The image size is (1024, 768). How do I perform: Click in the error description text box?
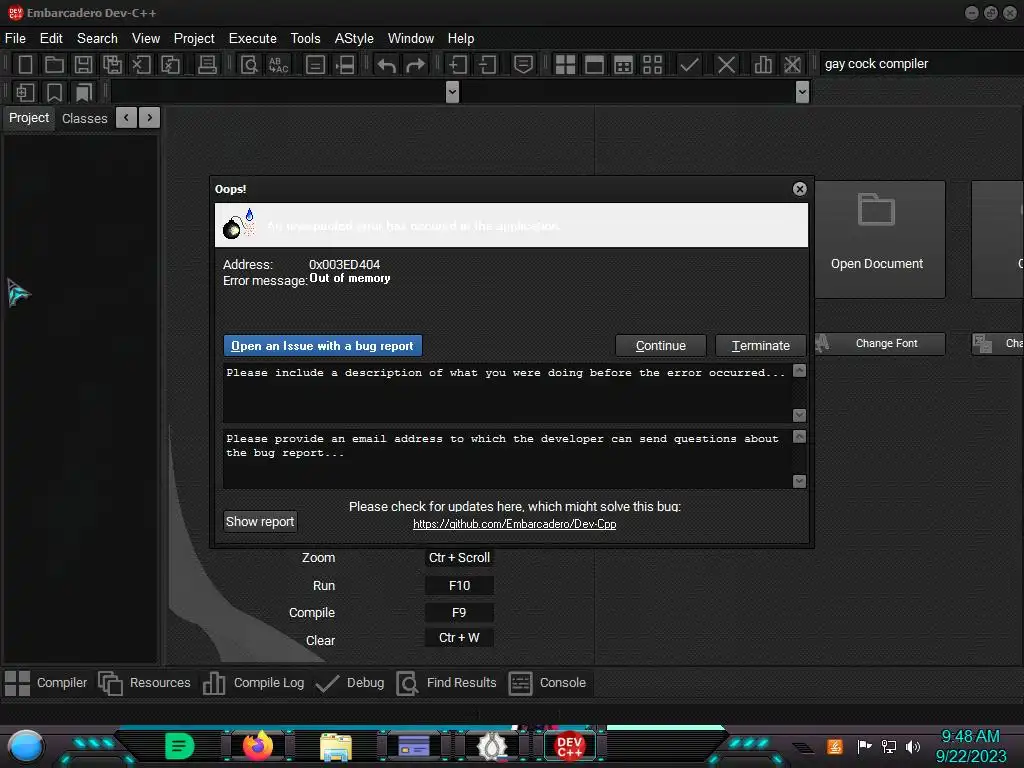507,393
